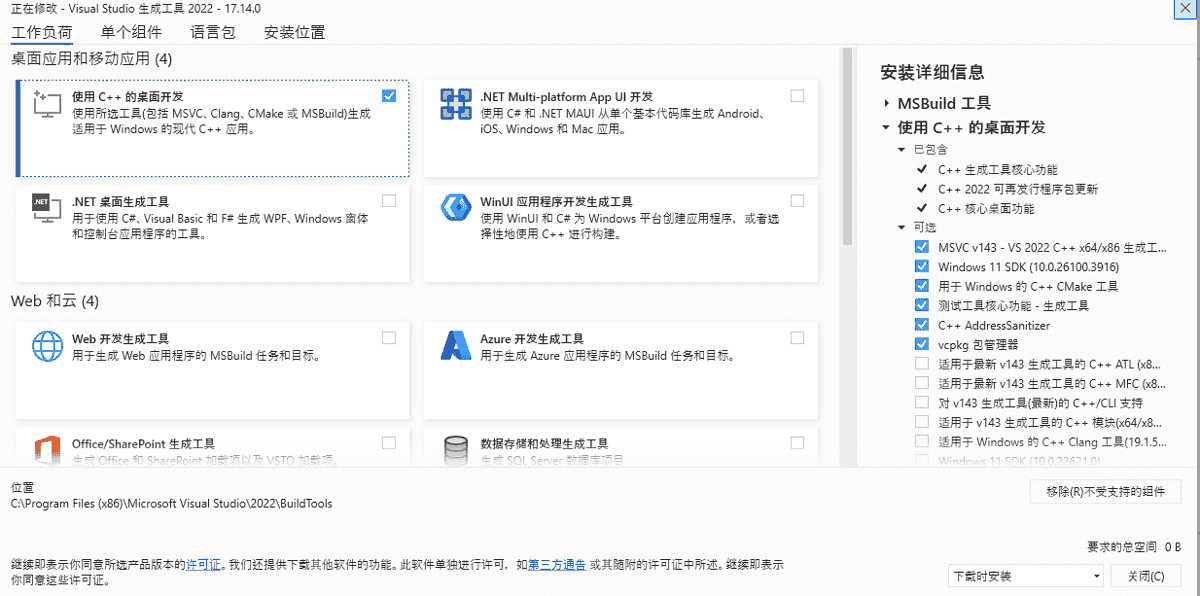Check the .NET Multi-platform App UI 开发 checkbox
The height and width of the screenshot is (596, 1200).
[x=797, y=96]
